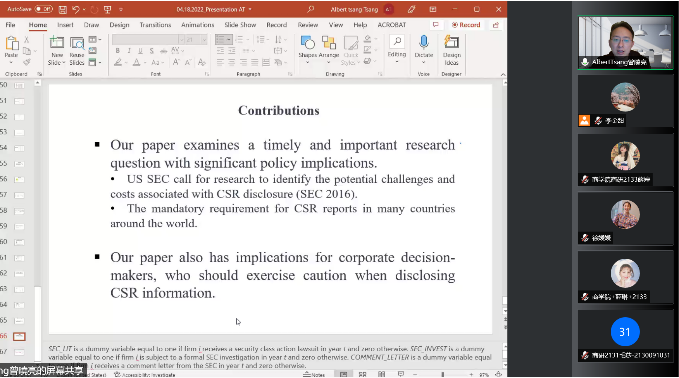
Task: Select slide 66 thumbnail
Action: (19, 336)
